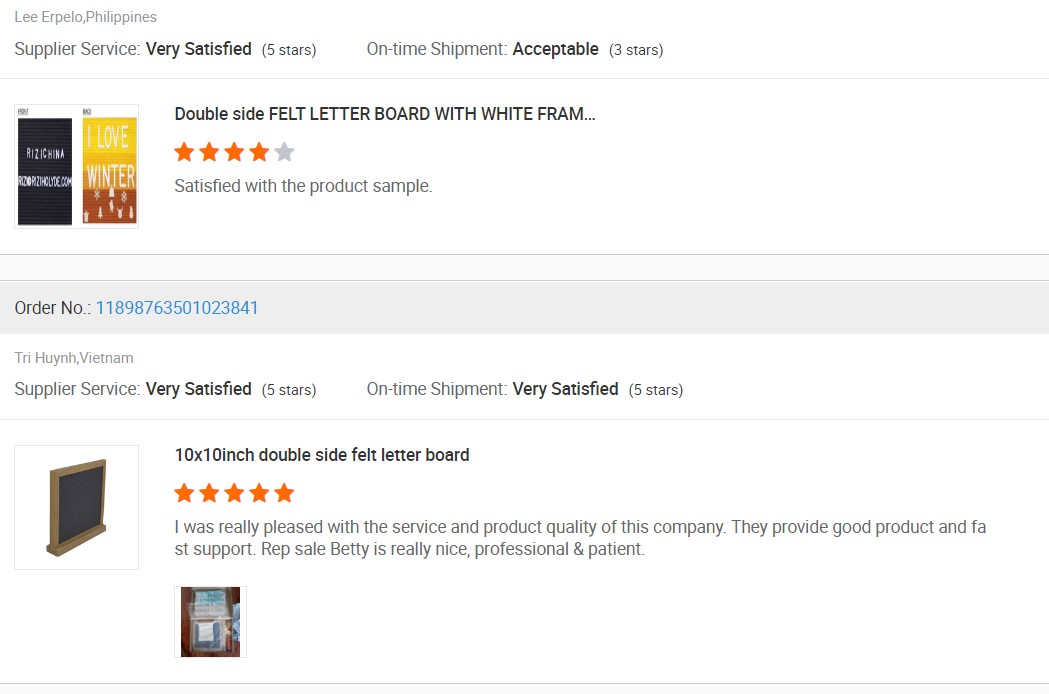The height and width of the screenshot is (694, 1049).
Task: Select reviewer name Lee Erpelo, Philippines
Action: (x=86, y=17)
